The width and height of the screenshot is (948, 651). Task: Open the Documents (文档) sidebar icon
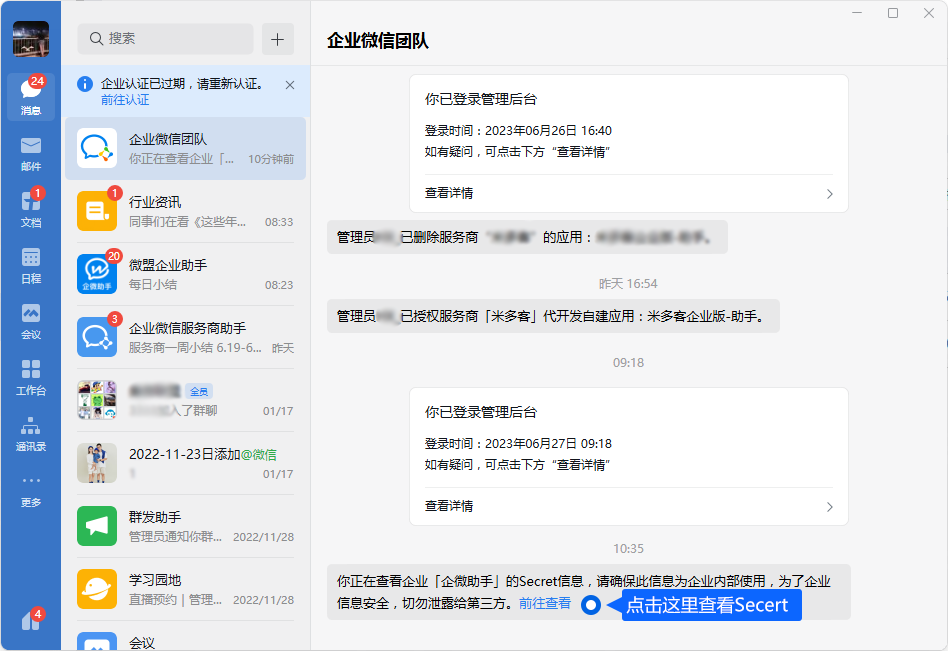pos(30,208)
